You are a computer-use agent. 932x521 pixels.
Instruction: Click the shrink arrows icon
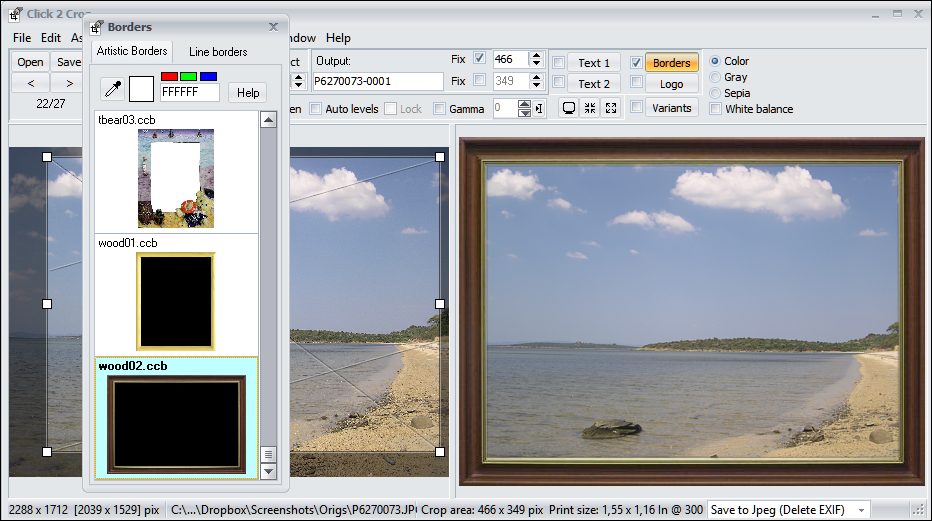[x=590, y=108]
